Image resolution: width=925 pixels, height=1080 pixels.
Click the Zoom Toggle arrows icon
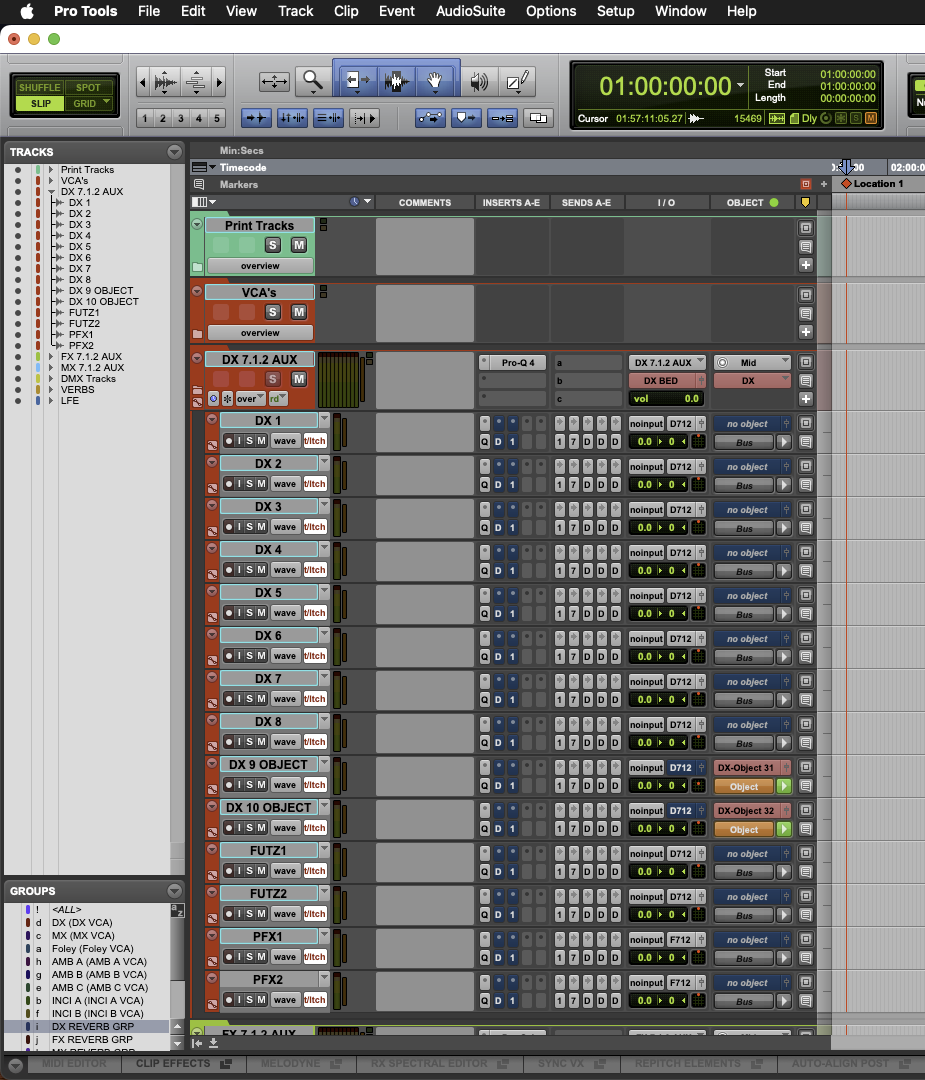[274, 82]
